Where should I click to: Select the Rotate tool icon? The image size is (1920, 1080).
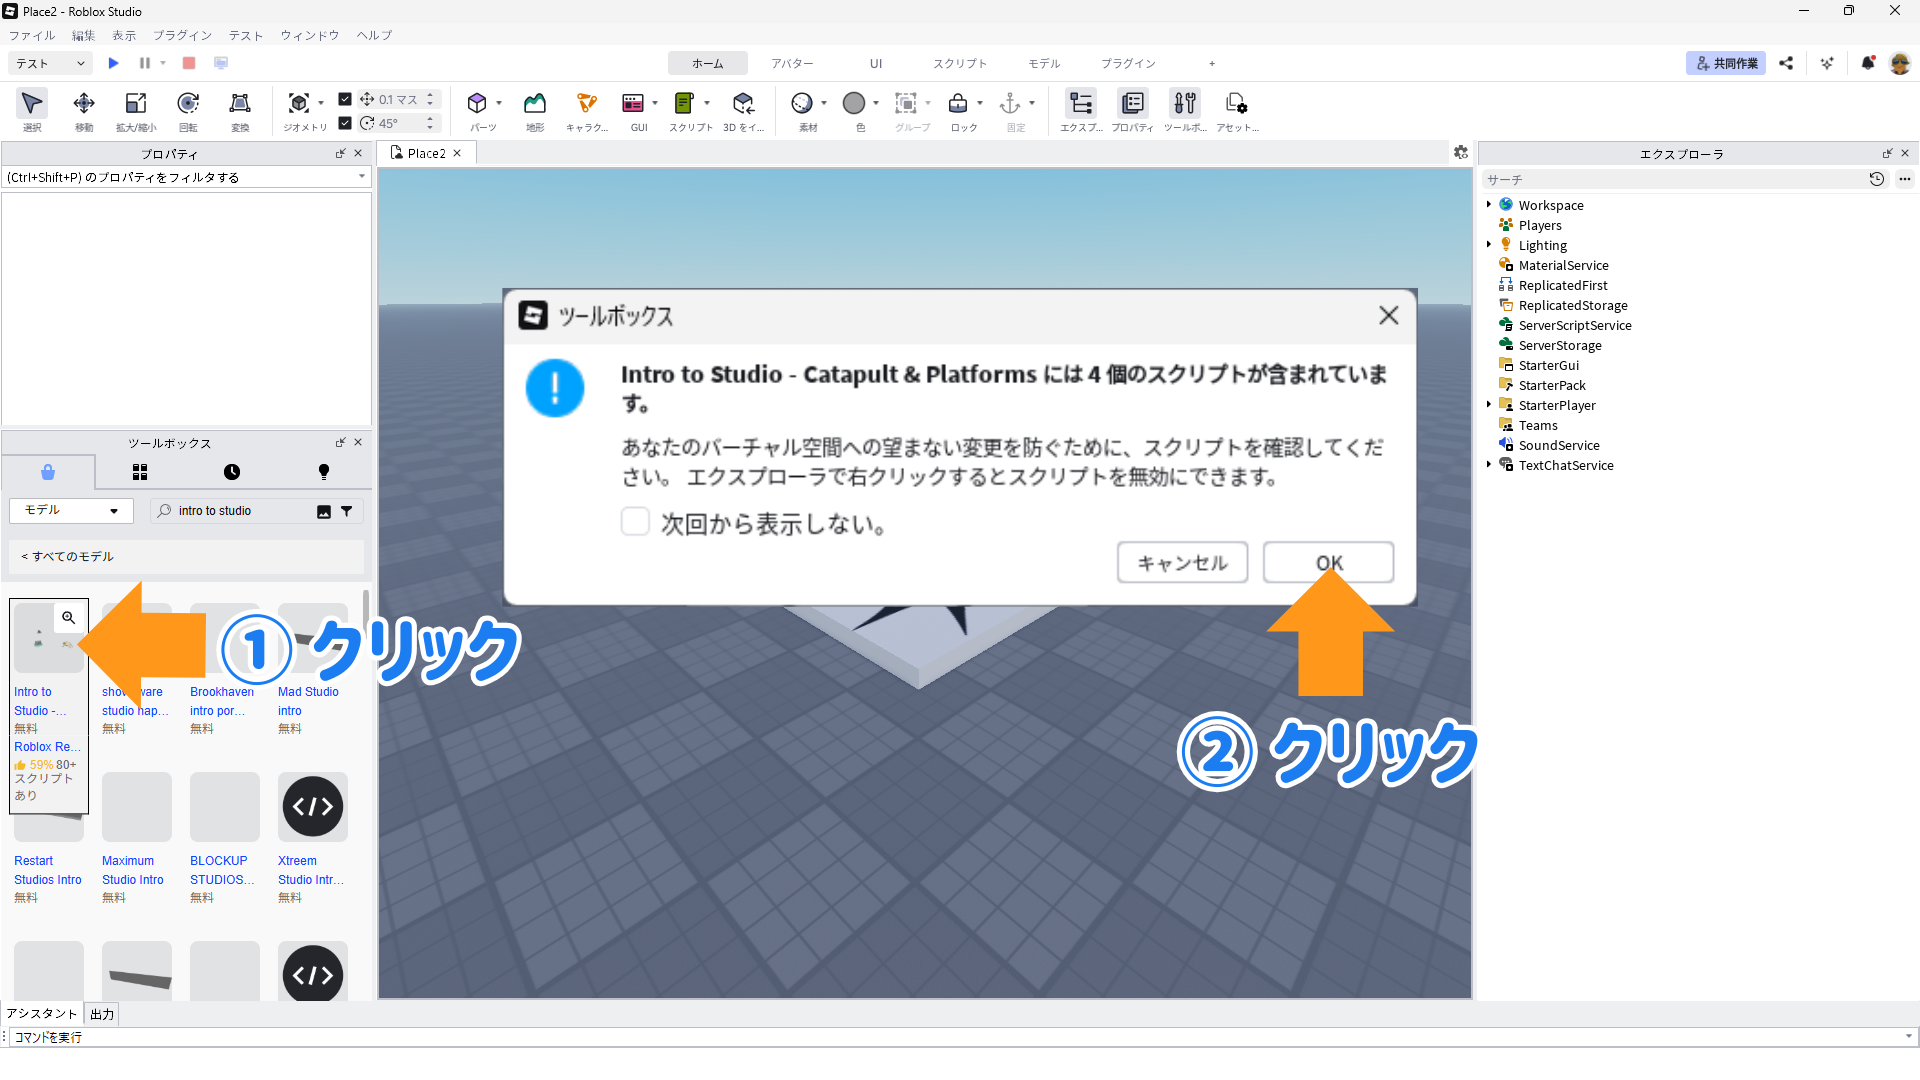click(187, 103)
